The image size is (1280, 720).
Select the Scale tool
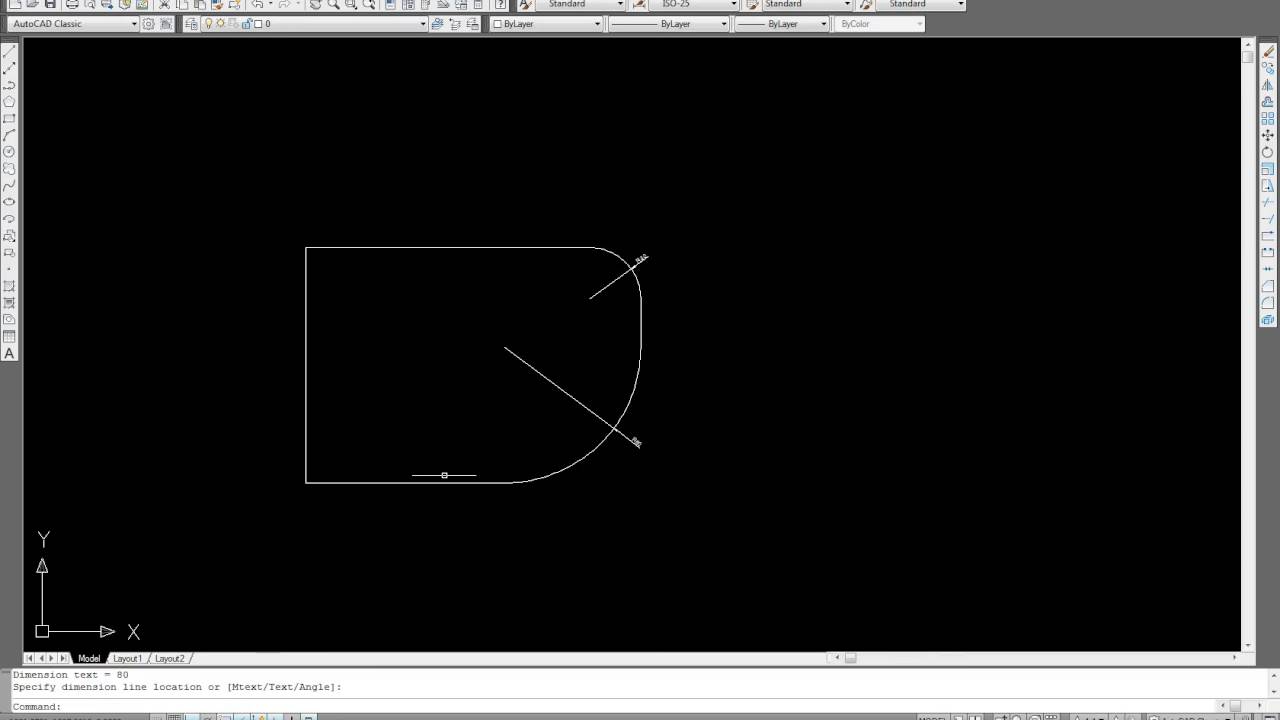click(1268, 169)
